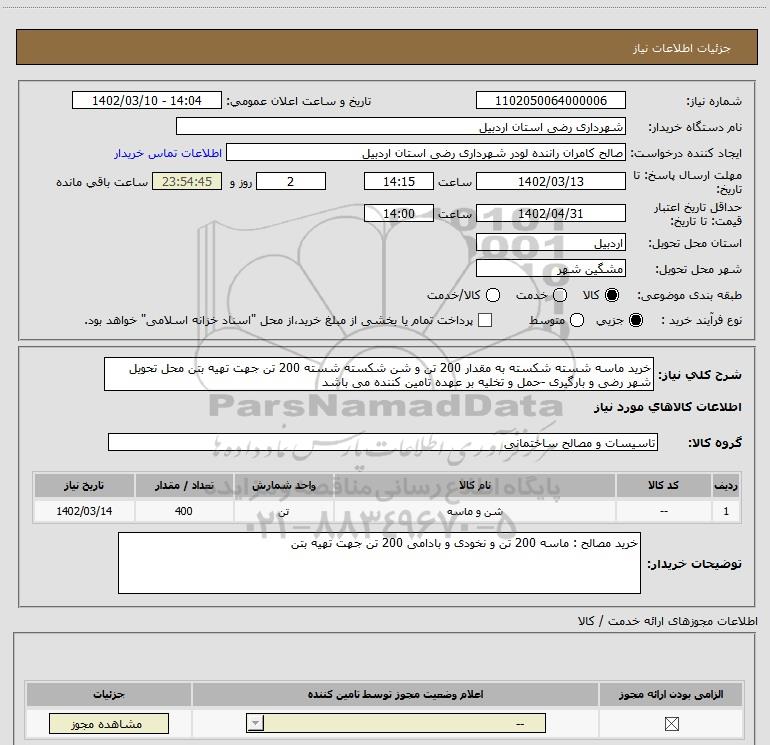Click the ردیف column header
Screen dimensions: 770x745
(726, 486)
